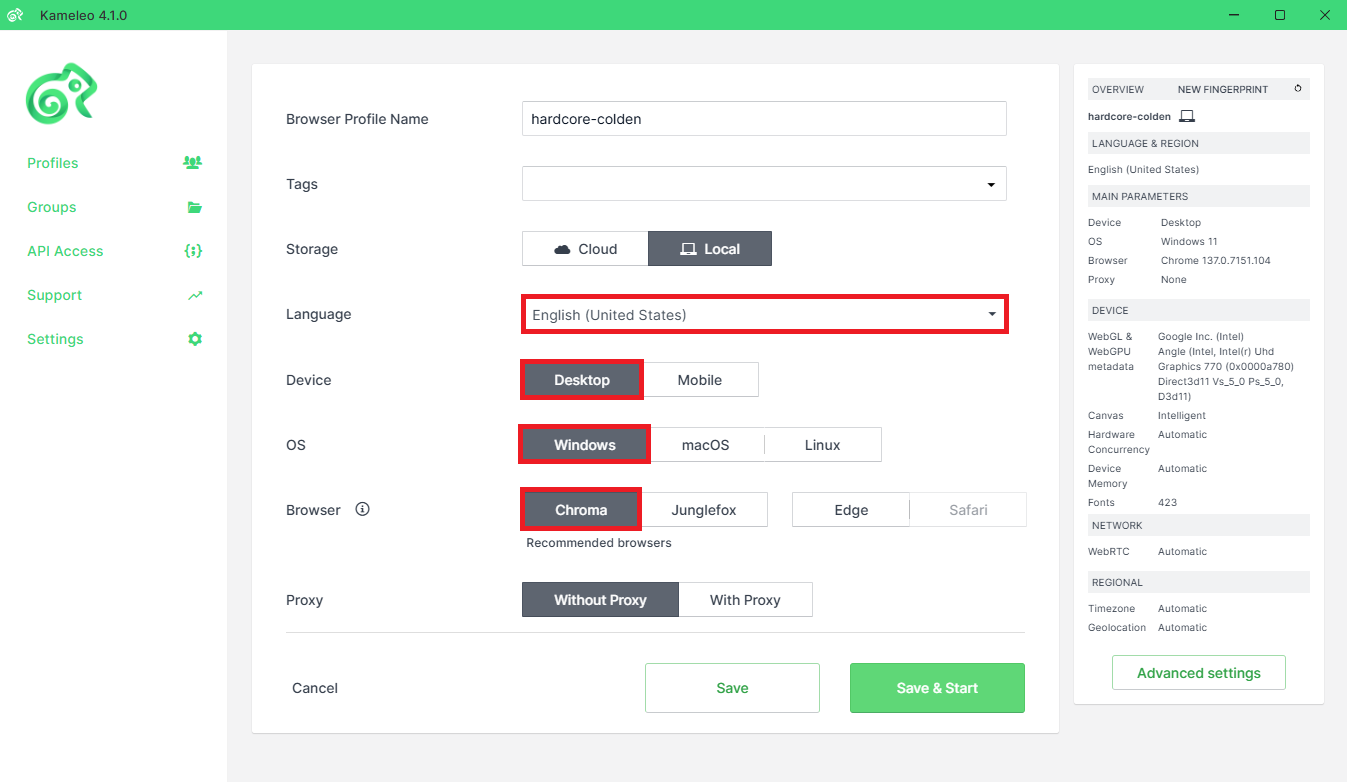This screenshot has height=782, width=1347.
Task: Open the Tags dropdown
Action: [x=764, y=184]
